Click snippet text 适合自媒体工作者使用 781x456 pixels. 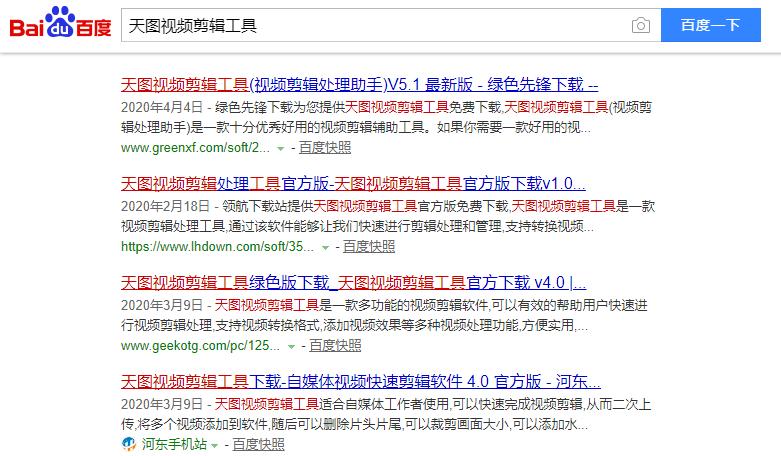click(x=384, y=404)
